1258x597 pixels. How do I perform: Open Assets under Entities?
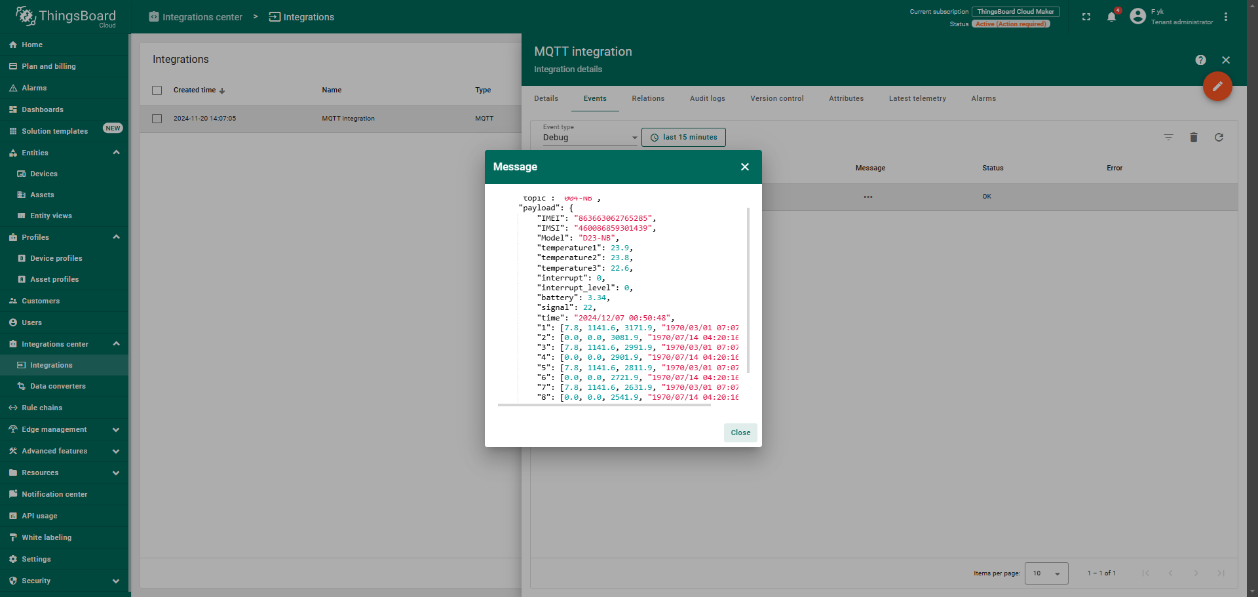click(x=64, y=195)
